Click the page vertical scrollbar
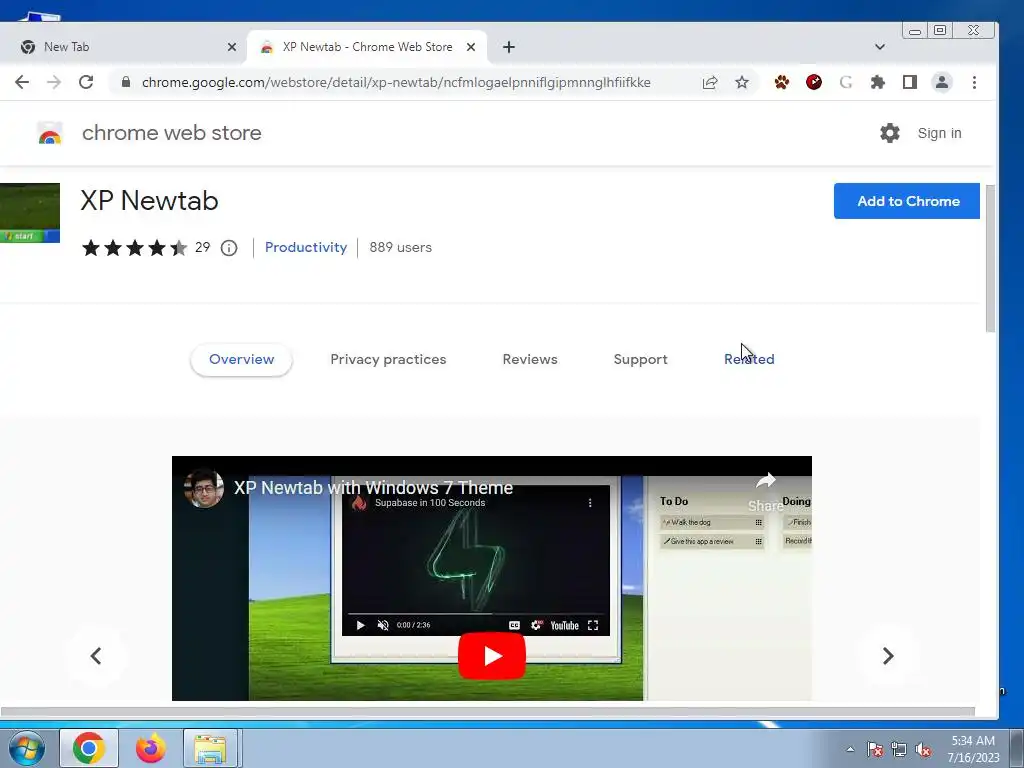The height and width of the screenshot is (768, 1024). (990, 259)
